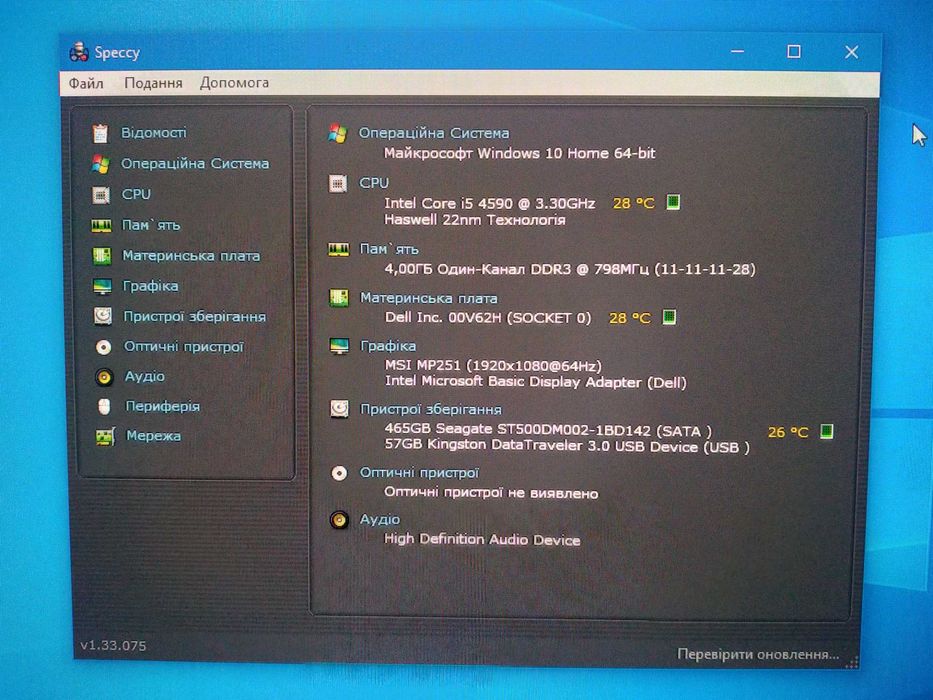
Task: Maximize the Speccy window
Action: tap(794, 52)
